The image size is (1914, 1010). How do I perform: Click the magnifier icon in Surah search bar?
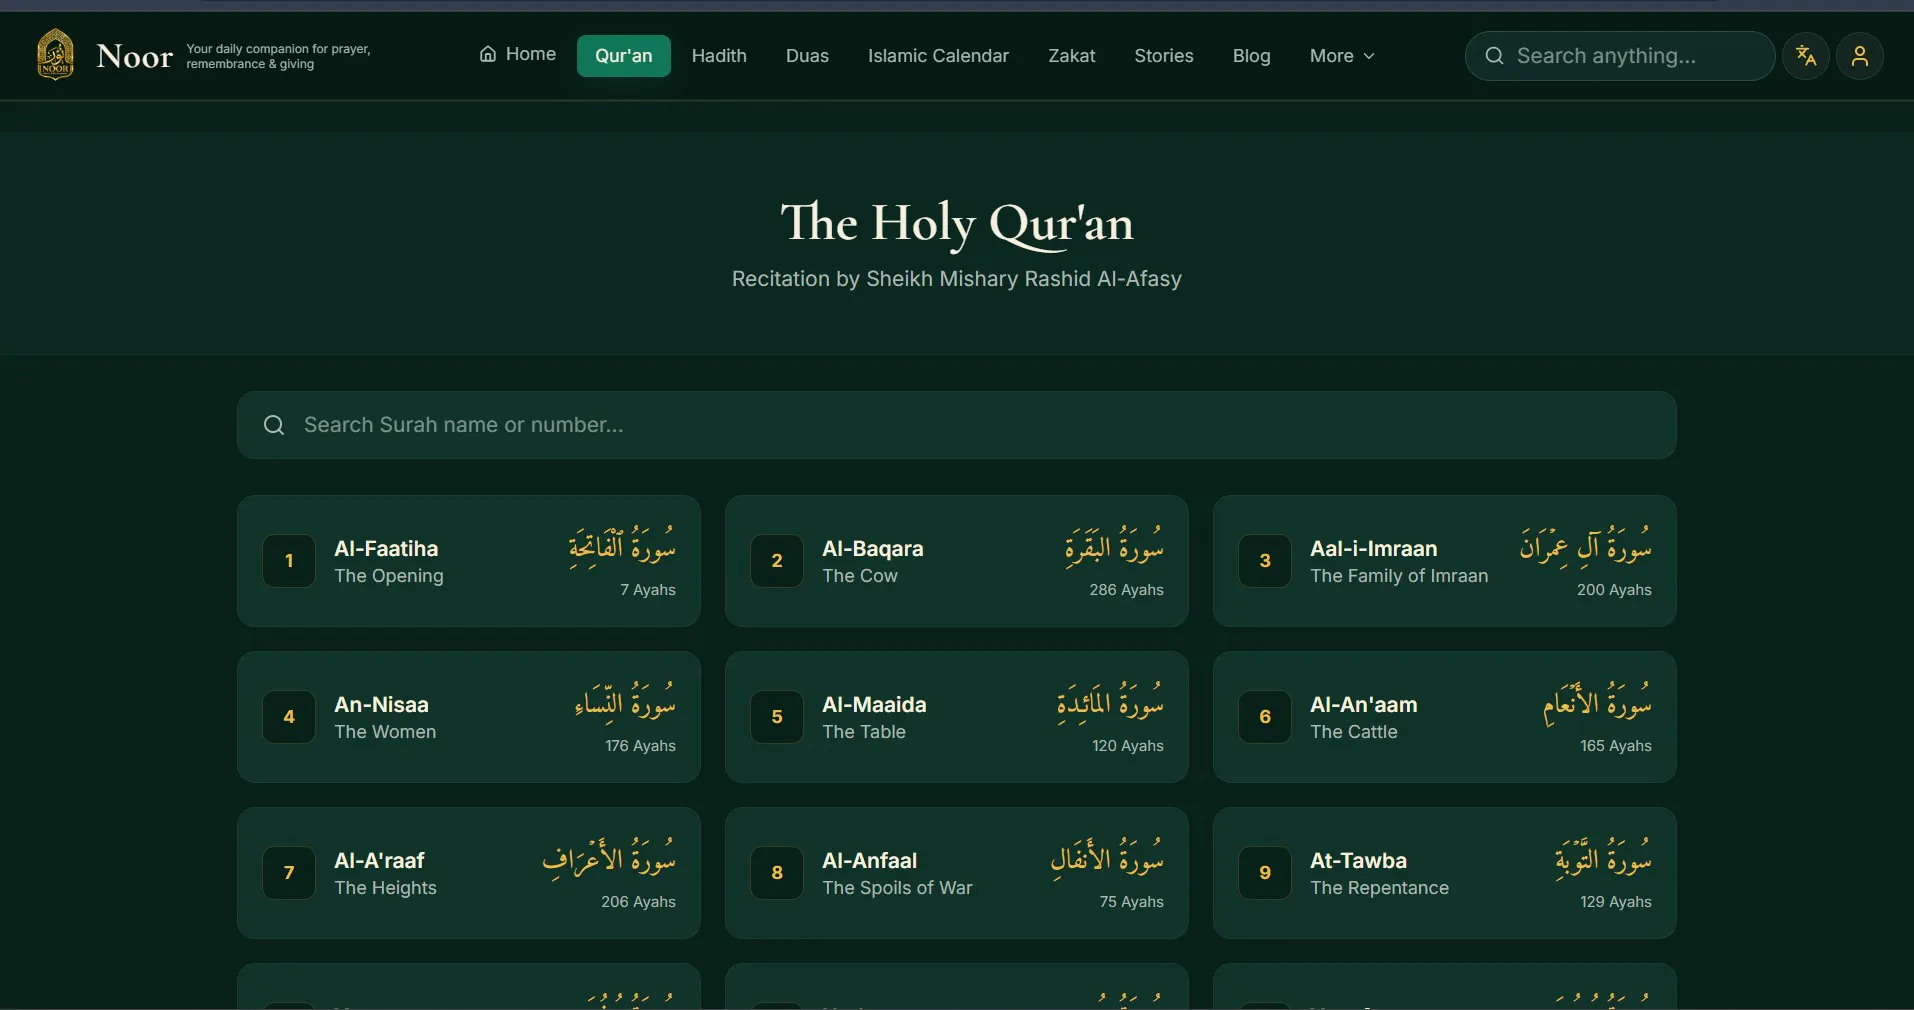[274, 425]
